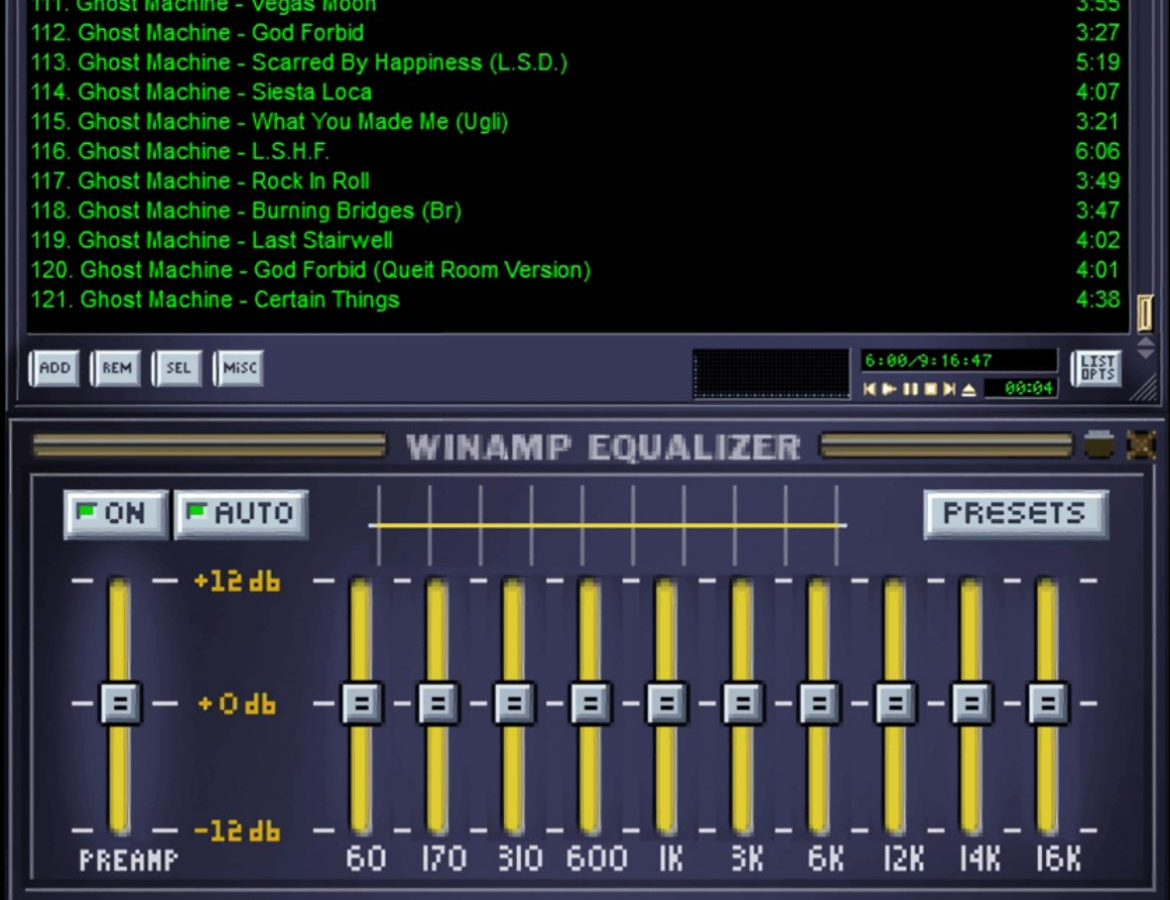This screenshot has height=900, width=1170.
Task: Click the 310 Hz band slider handle
Action: [x=514, y=702]
